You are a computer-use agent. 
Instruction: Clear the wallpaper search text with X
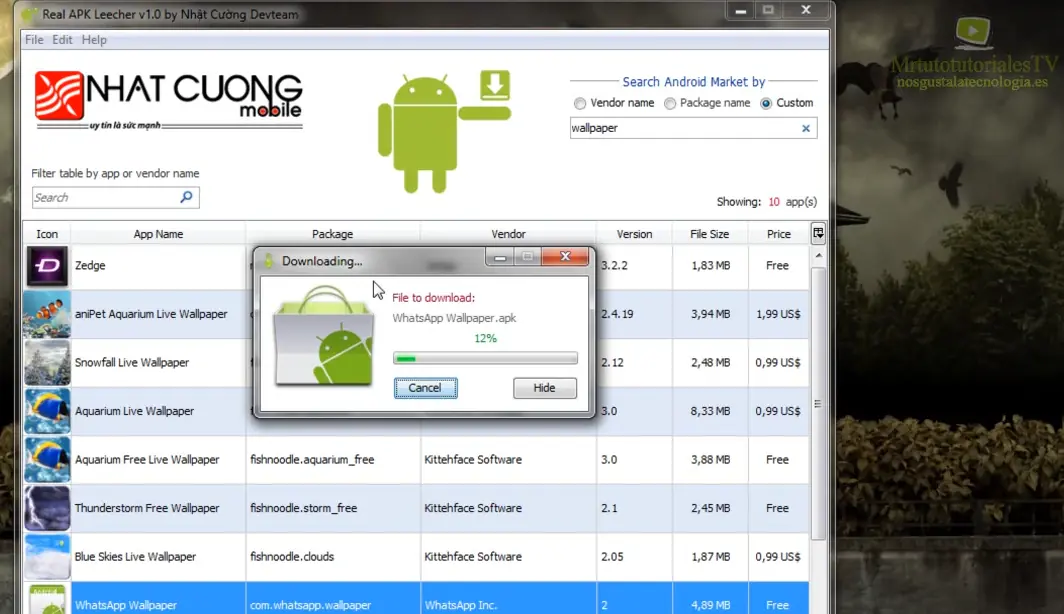point(805,128)
